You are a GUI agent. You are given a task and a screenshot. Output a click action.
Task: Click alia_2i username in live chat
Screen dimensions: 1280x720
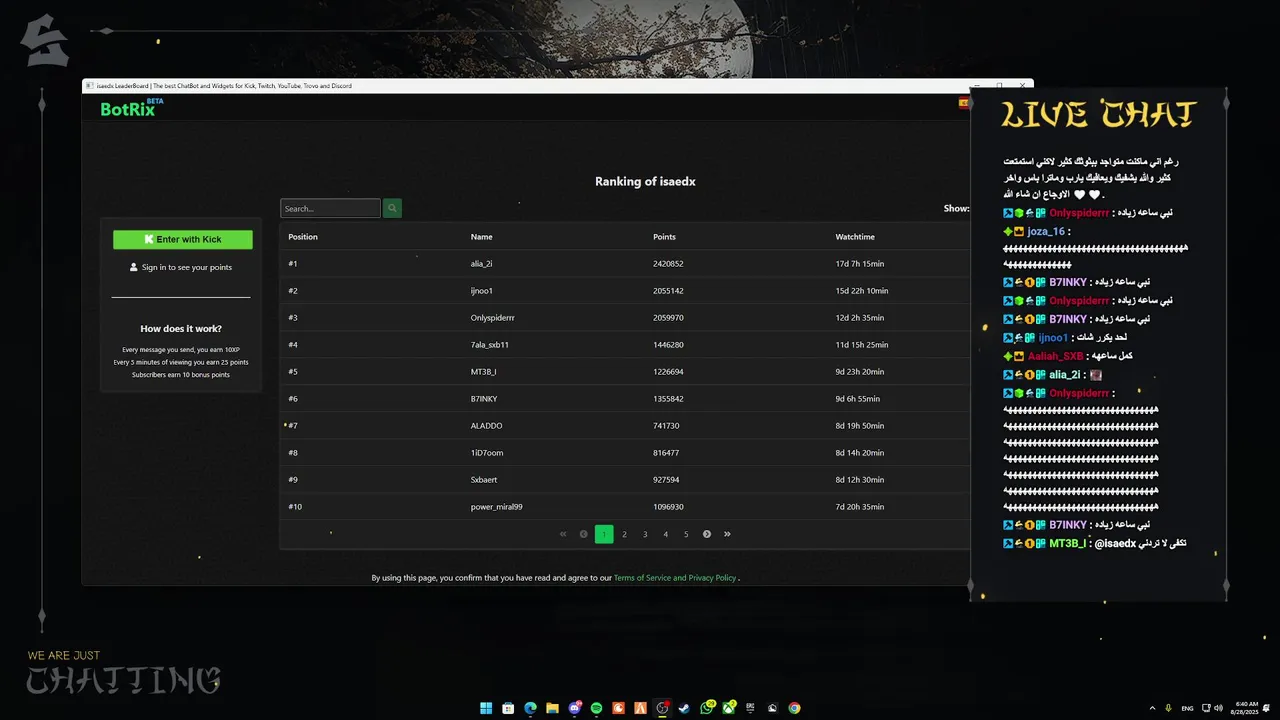(1065, 375)
